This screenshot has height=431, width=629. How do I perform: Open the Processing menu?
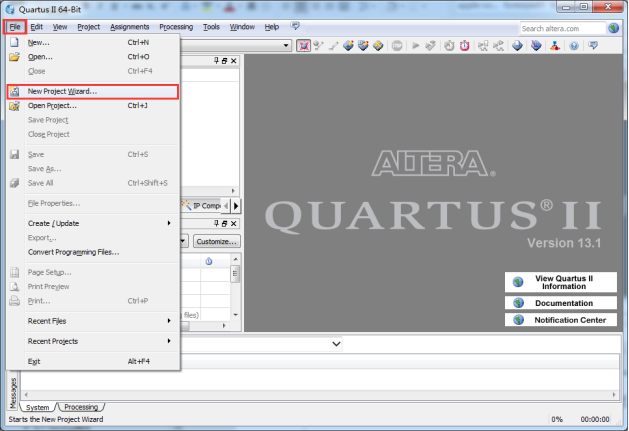coord(176,27)
